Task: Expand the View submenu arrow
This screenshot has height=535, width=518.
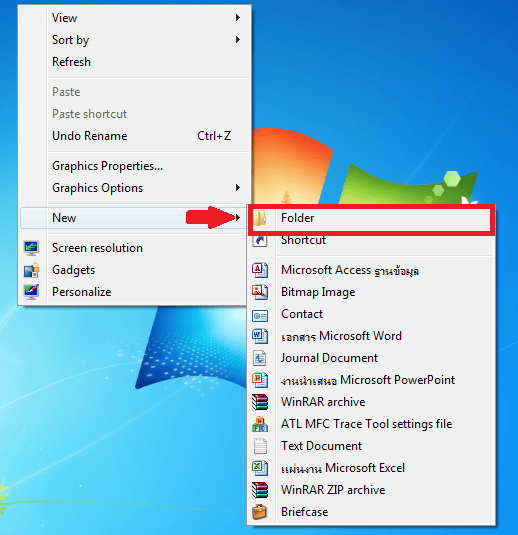Action: pyautogui.click(x=238, y=18)
